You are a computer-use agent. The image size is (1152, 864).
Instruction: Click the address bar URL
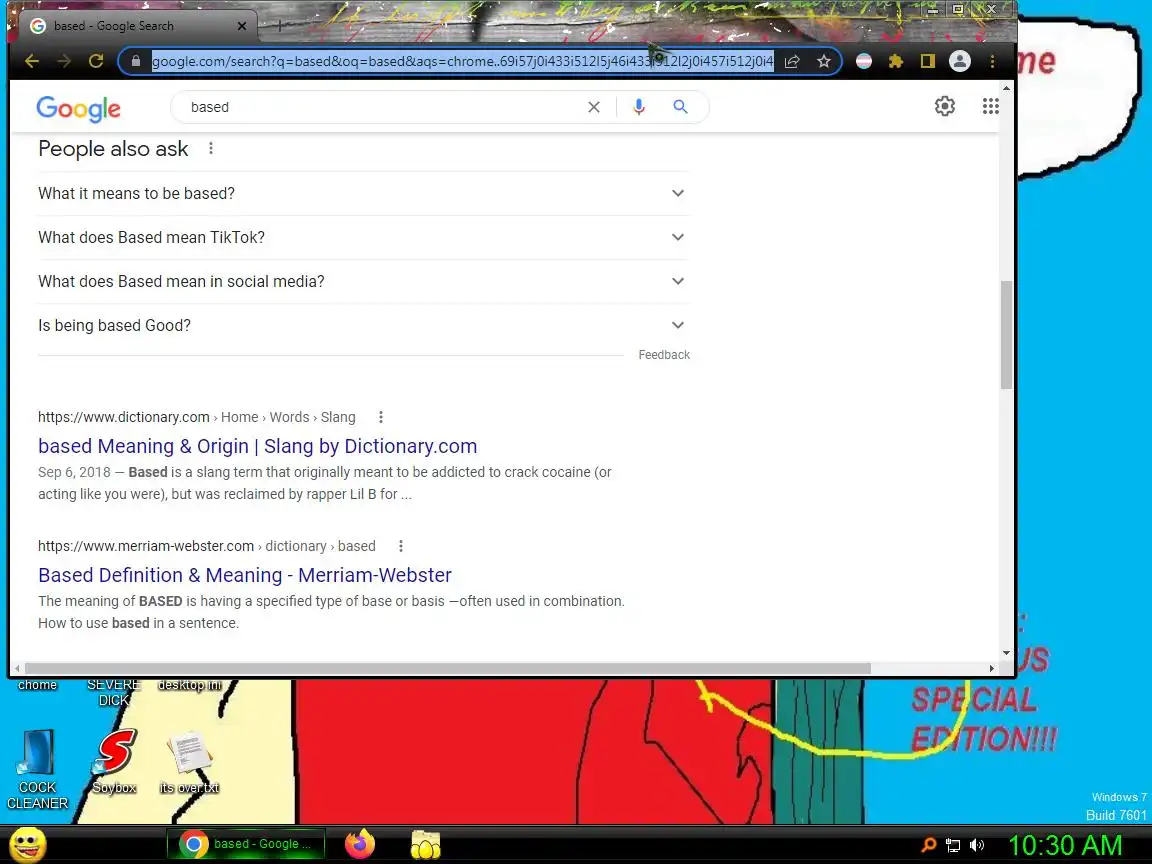(462, 61)
